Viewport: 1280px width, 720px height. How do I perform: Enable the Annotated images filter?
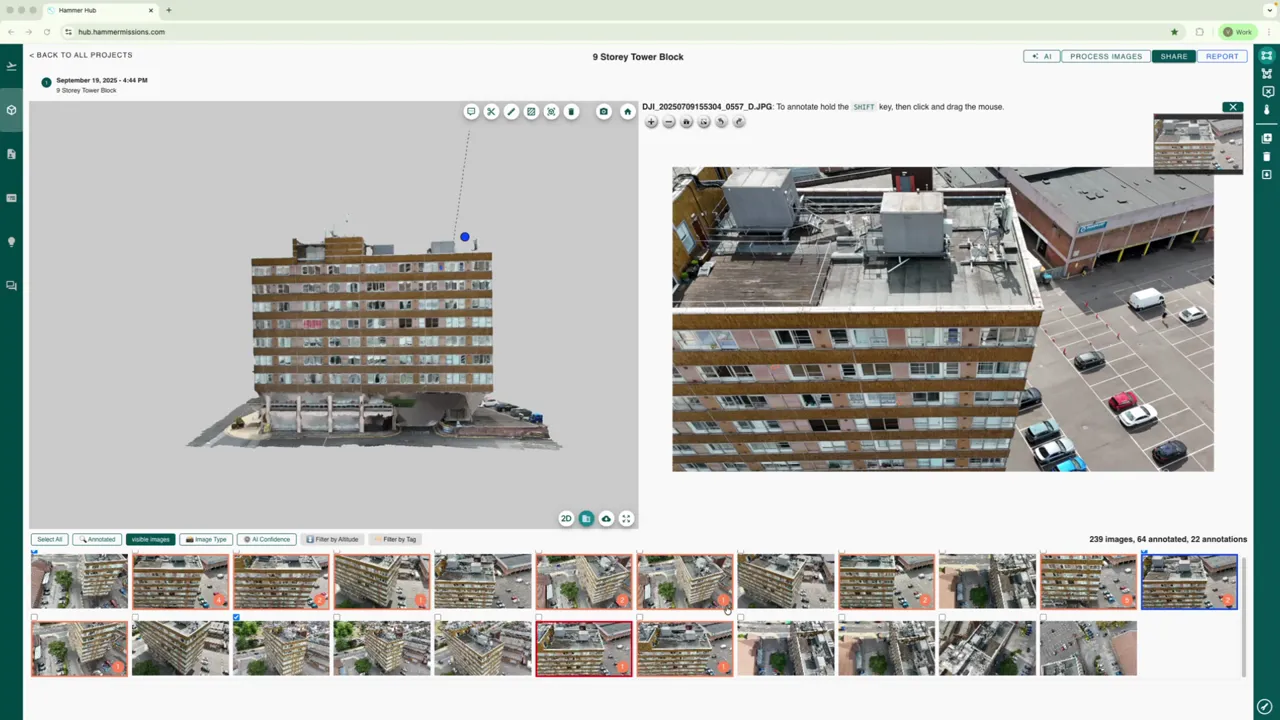98,539
